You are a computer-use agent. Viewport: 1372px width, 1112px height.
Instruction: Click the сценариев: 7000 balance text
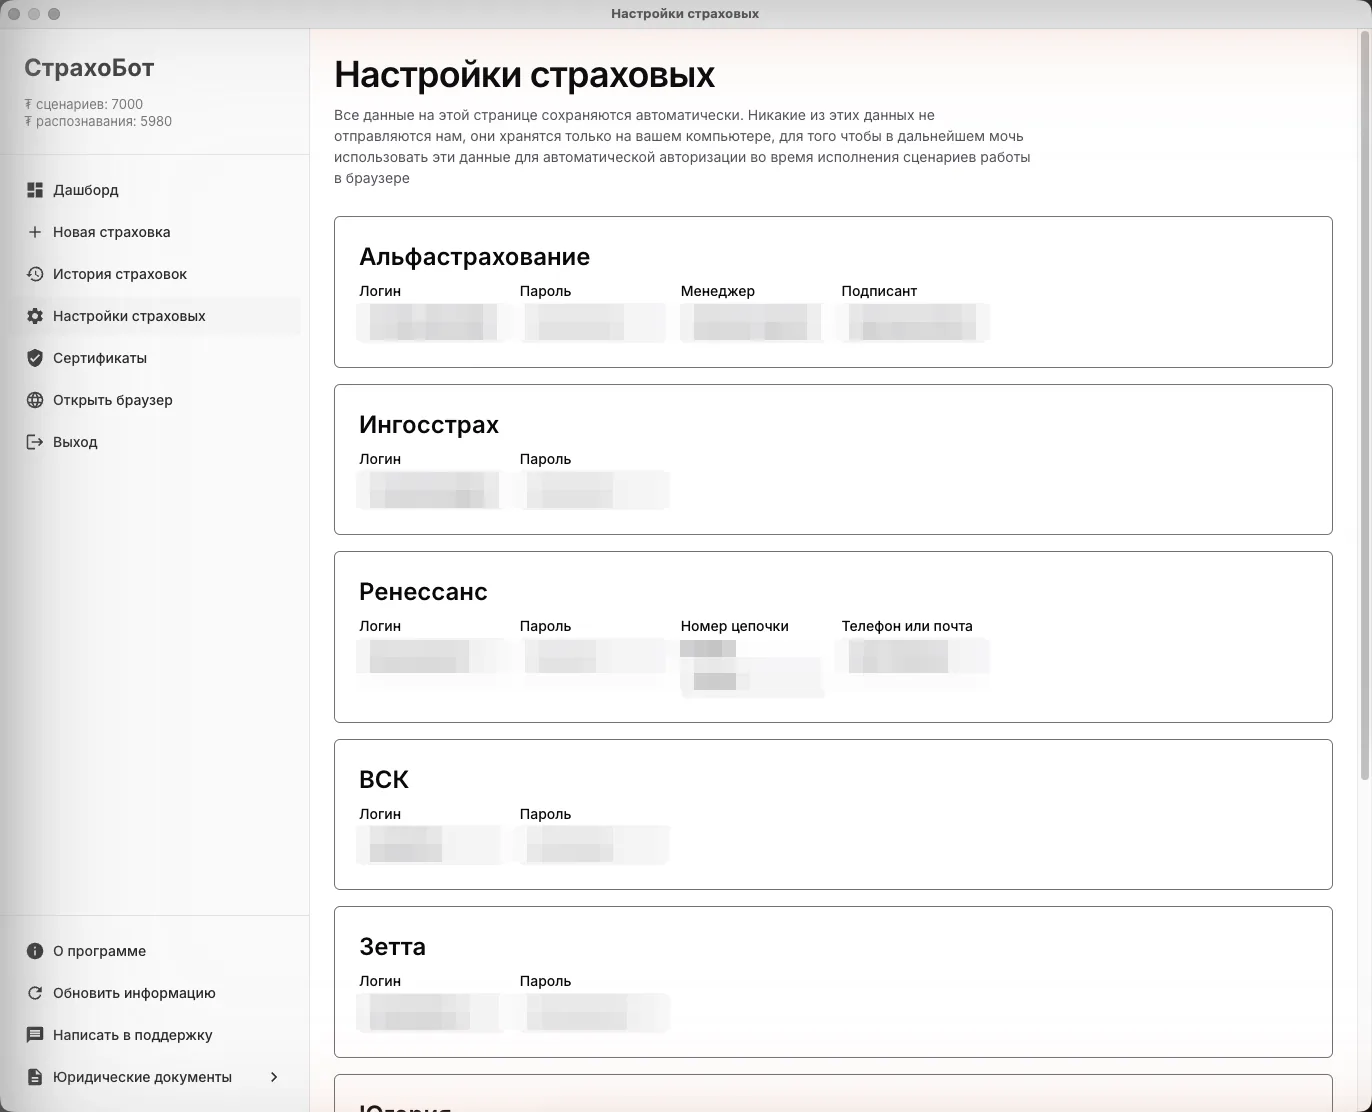pos(84,104)
